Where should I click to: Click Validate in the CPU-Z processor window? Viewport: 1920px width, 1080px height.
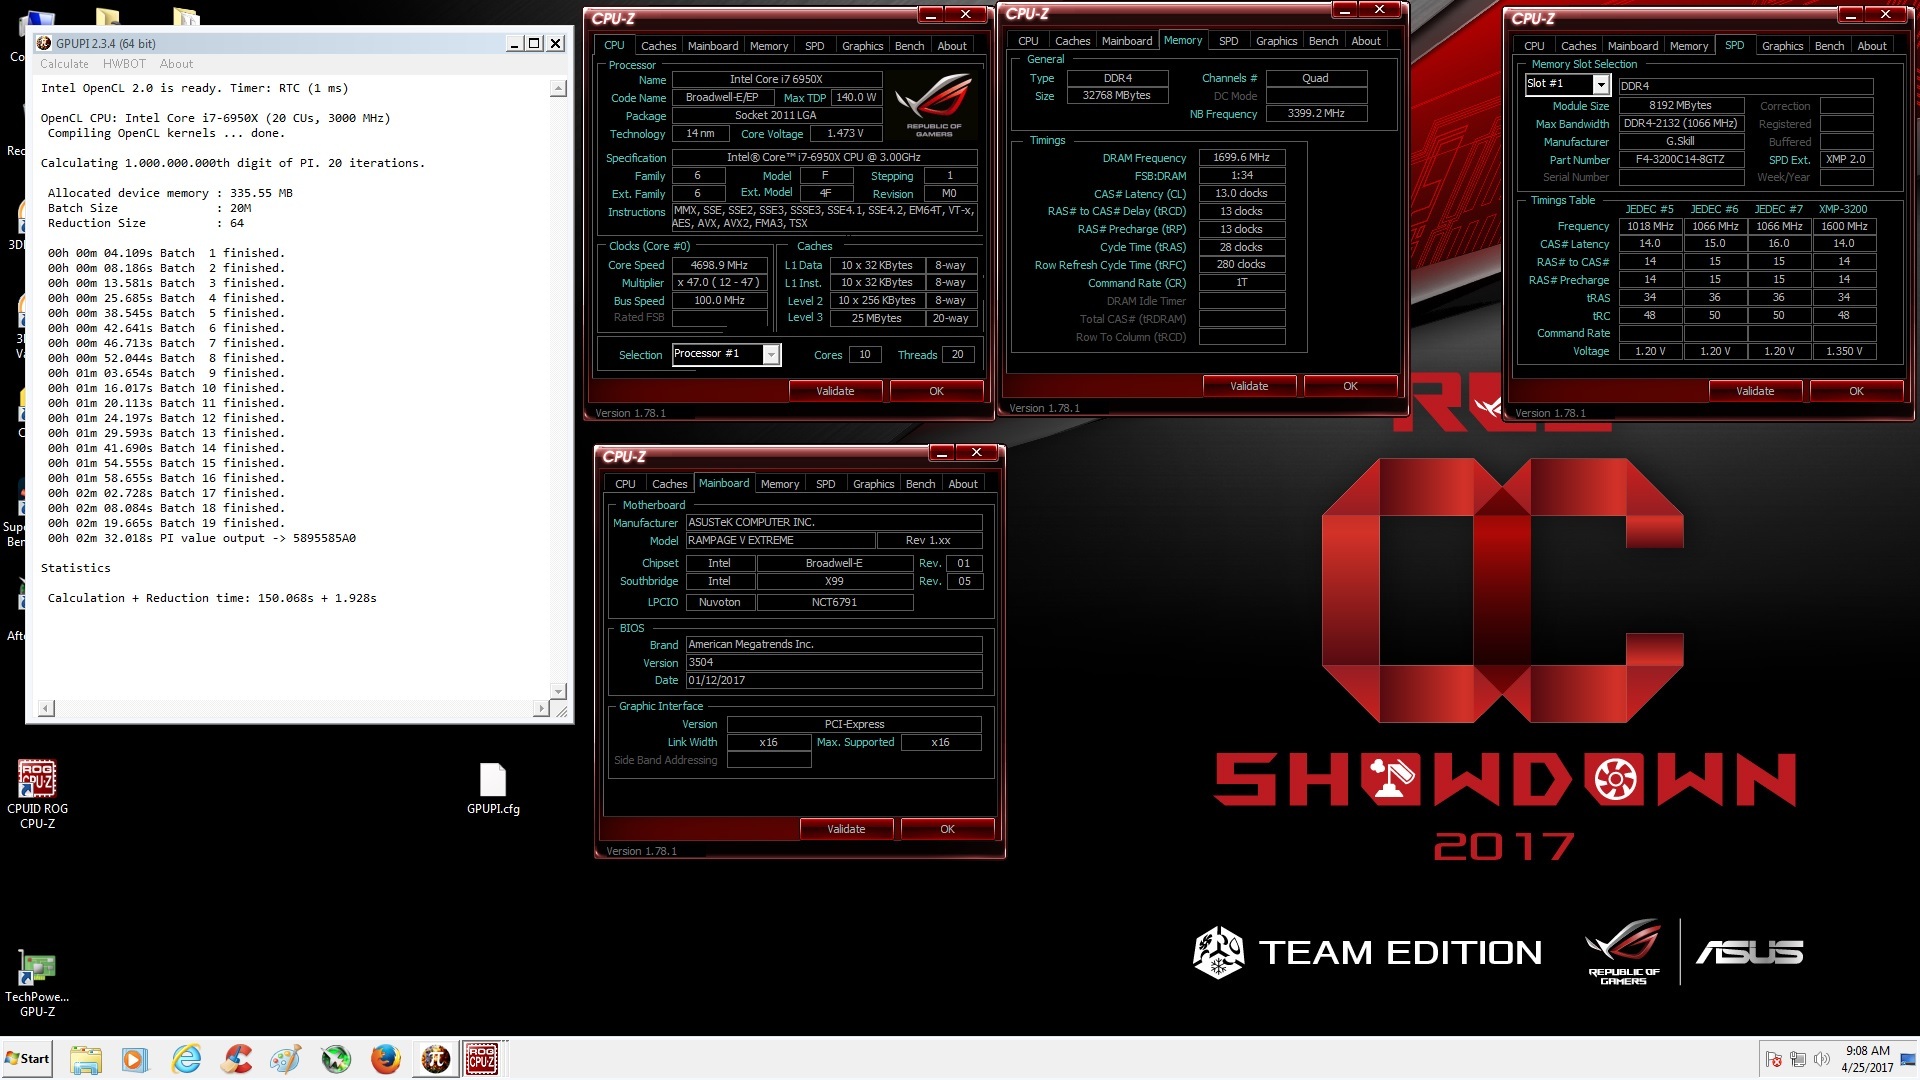pos(835,391)
